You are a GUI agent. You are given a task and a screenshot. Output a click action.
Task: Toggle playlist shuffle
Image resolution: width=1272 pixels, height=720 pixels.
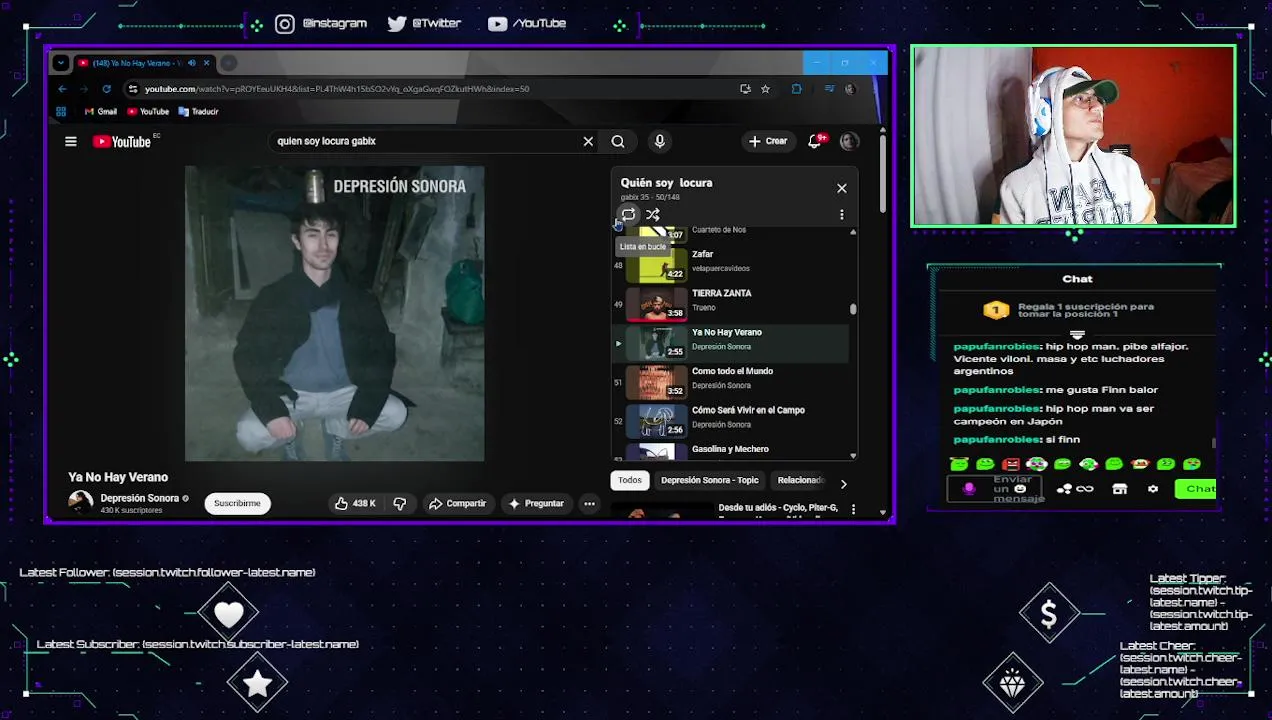pos(652,215)
